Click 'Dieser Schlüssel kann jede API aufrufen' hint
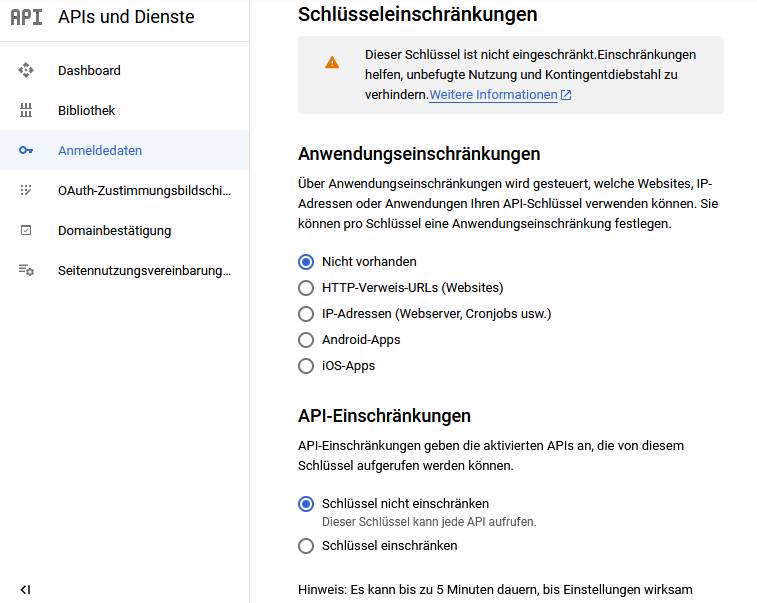 [429, 522]
